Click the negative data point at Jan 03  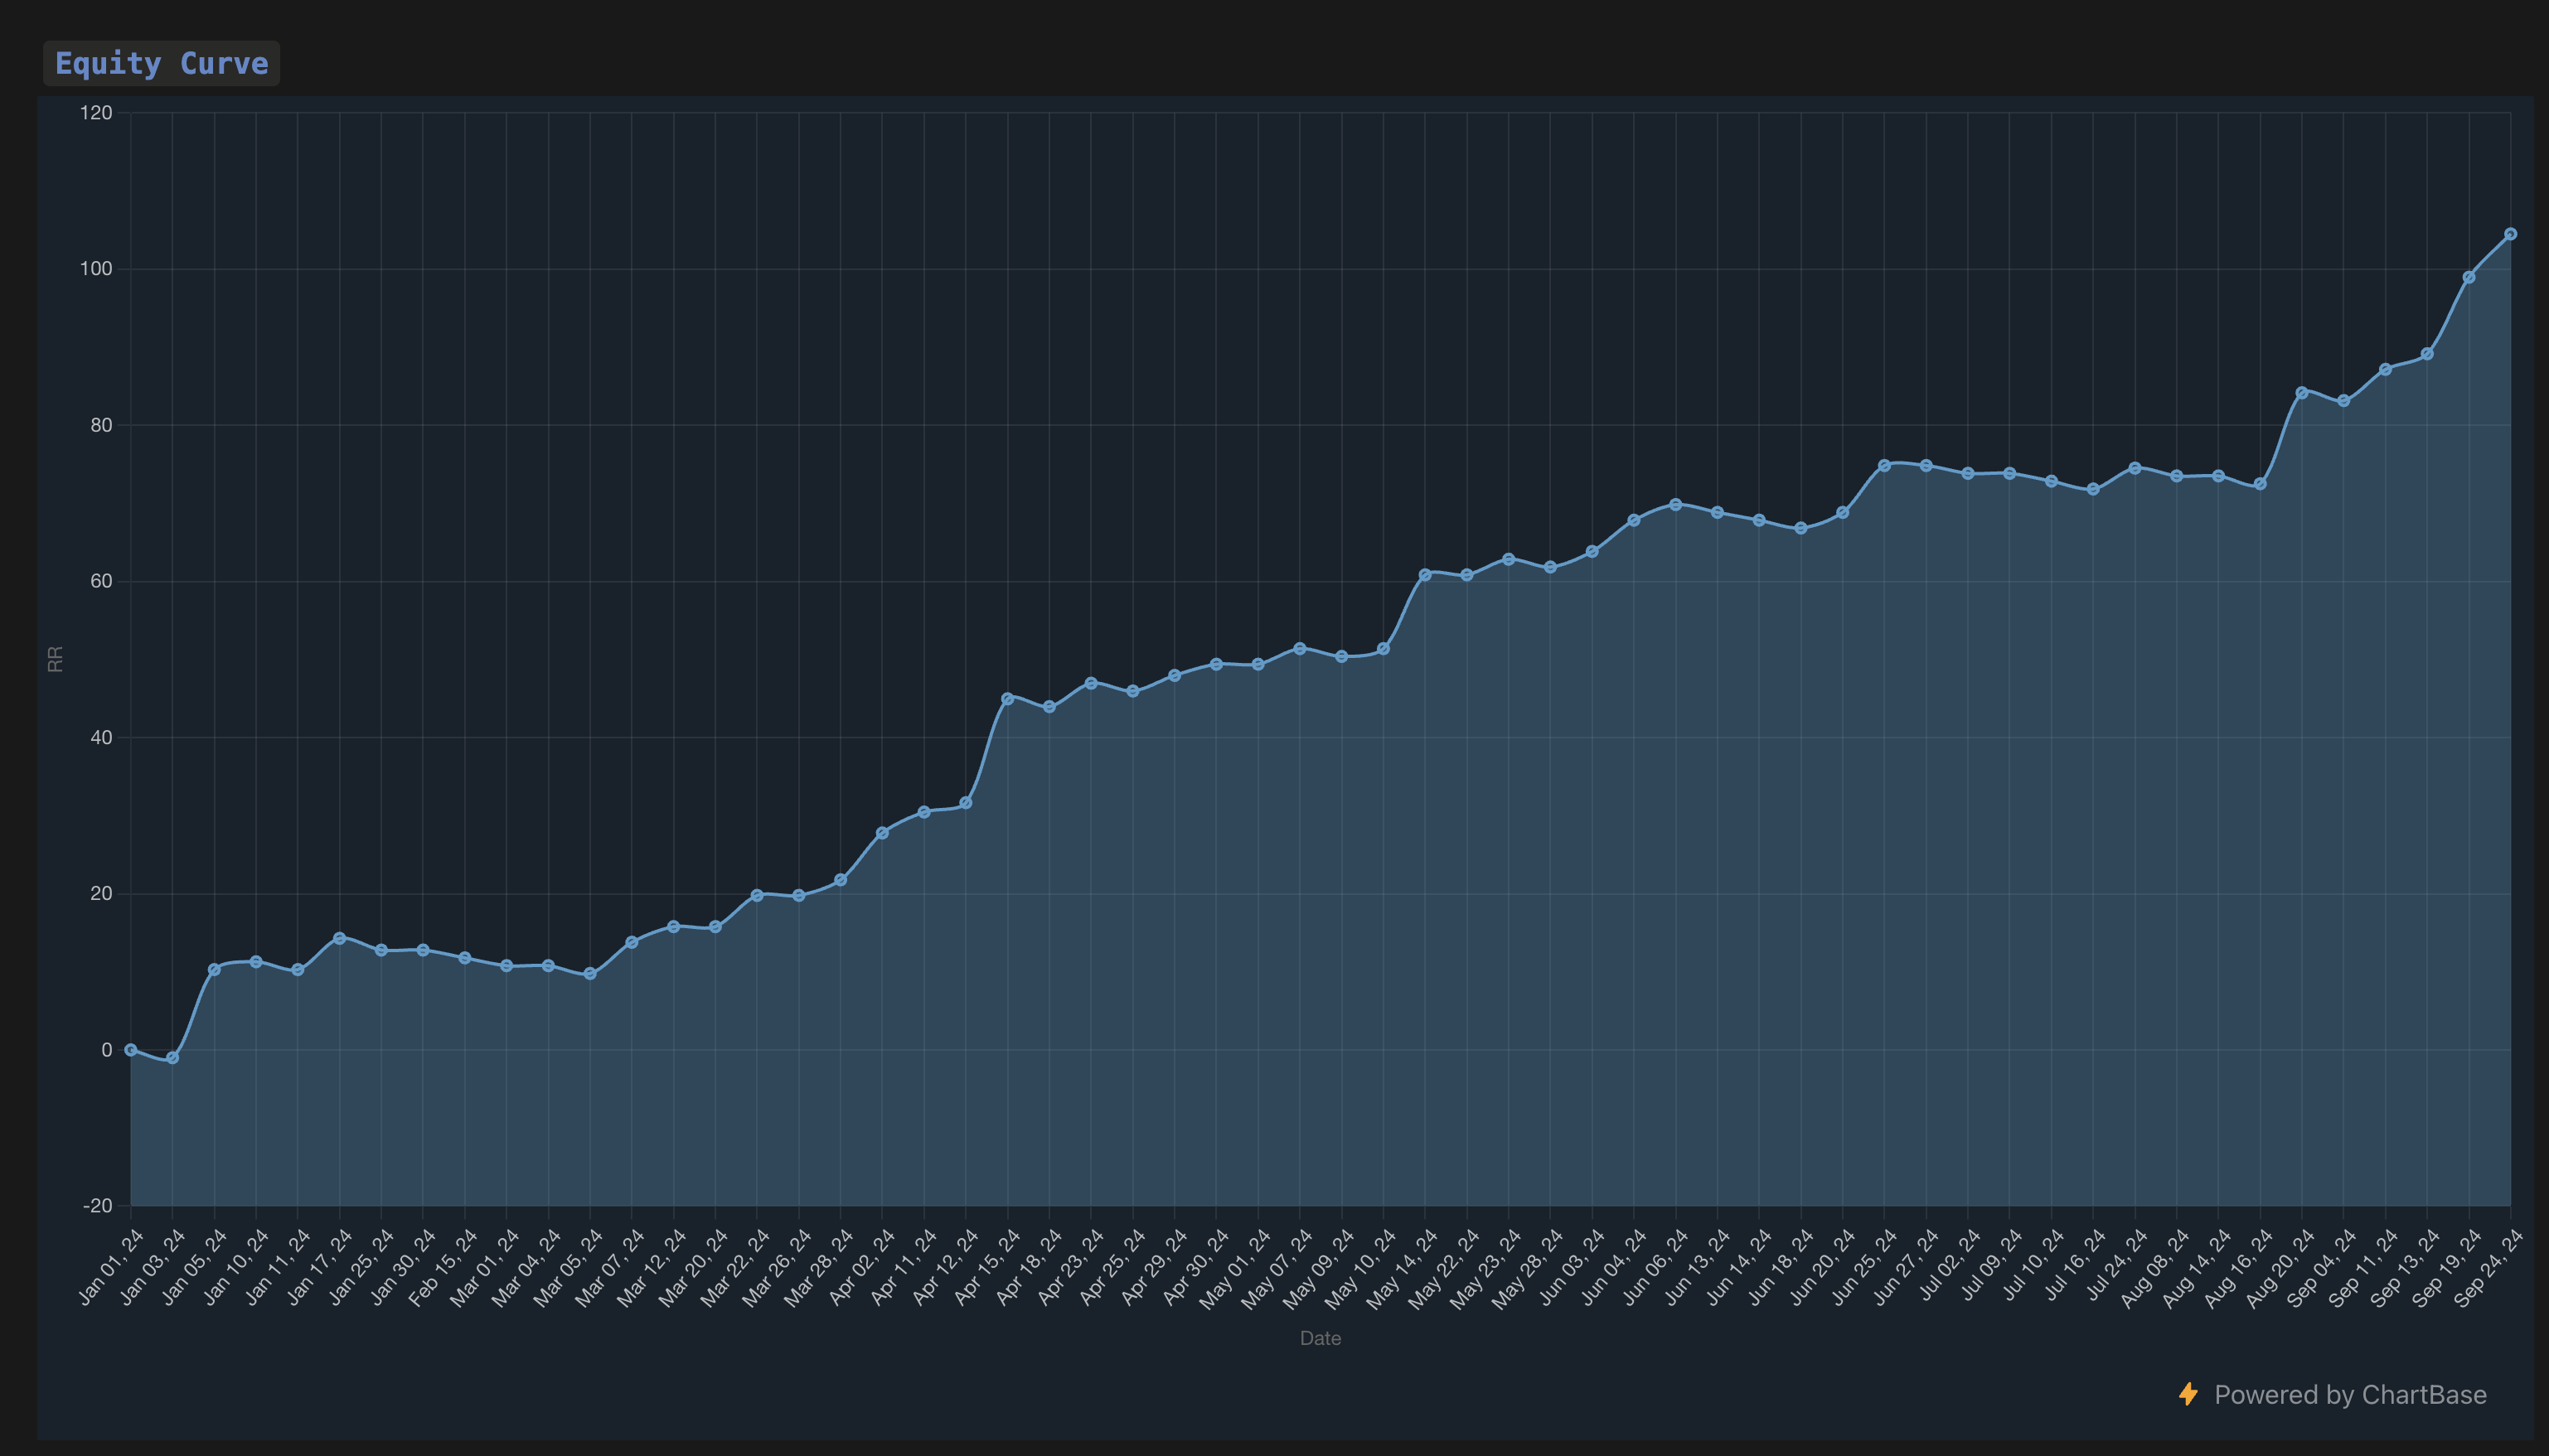tap(172, 1058)
